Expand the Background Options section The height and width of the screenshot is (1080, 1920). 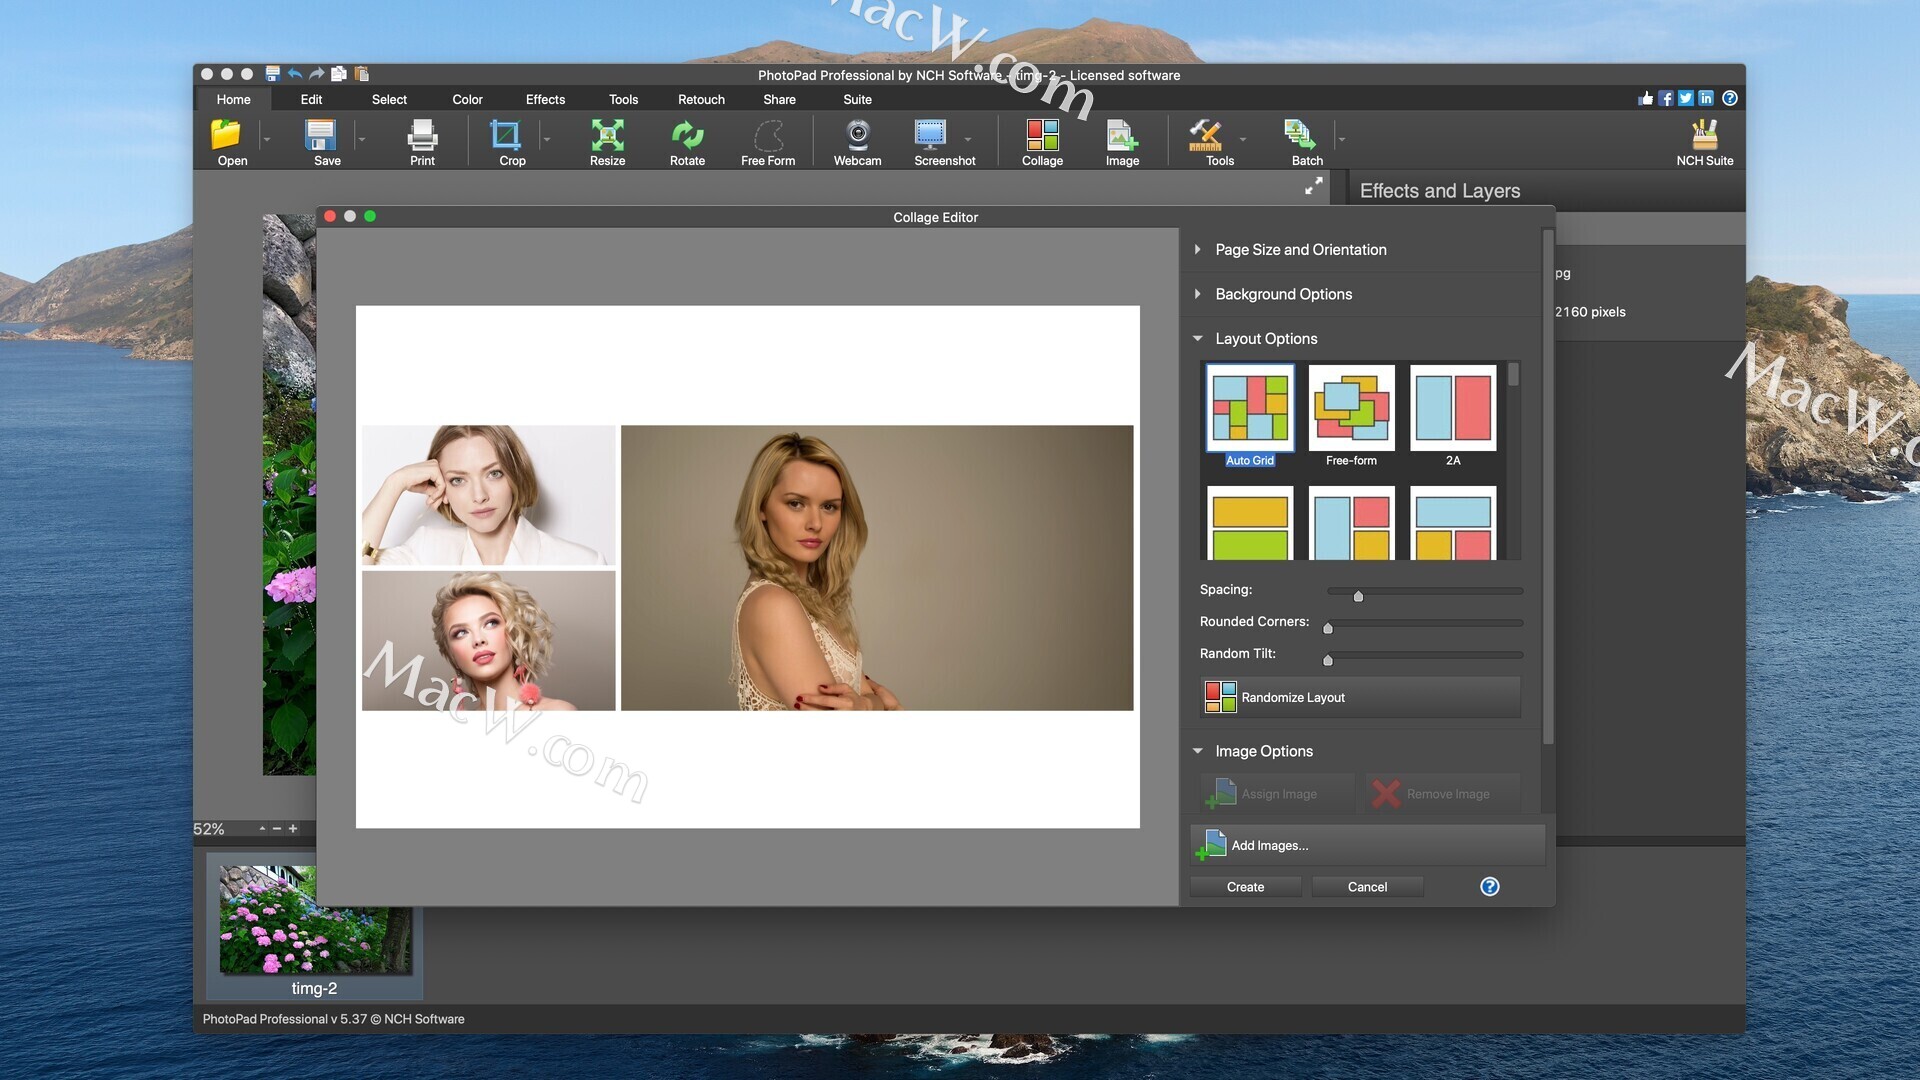pos(1283,294)
